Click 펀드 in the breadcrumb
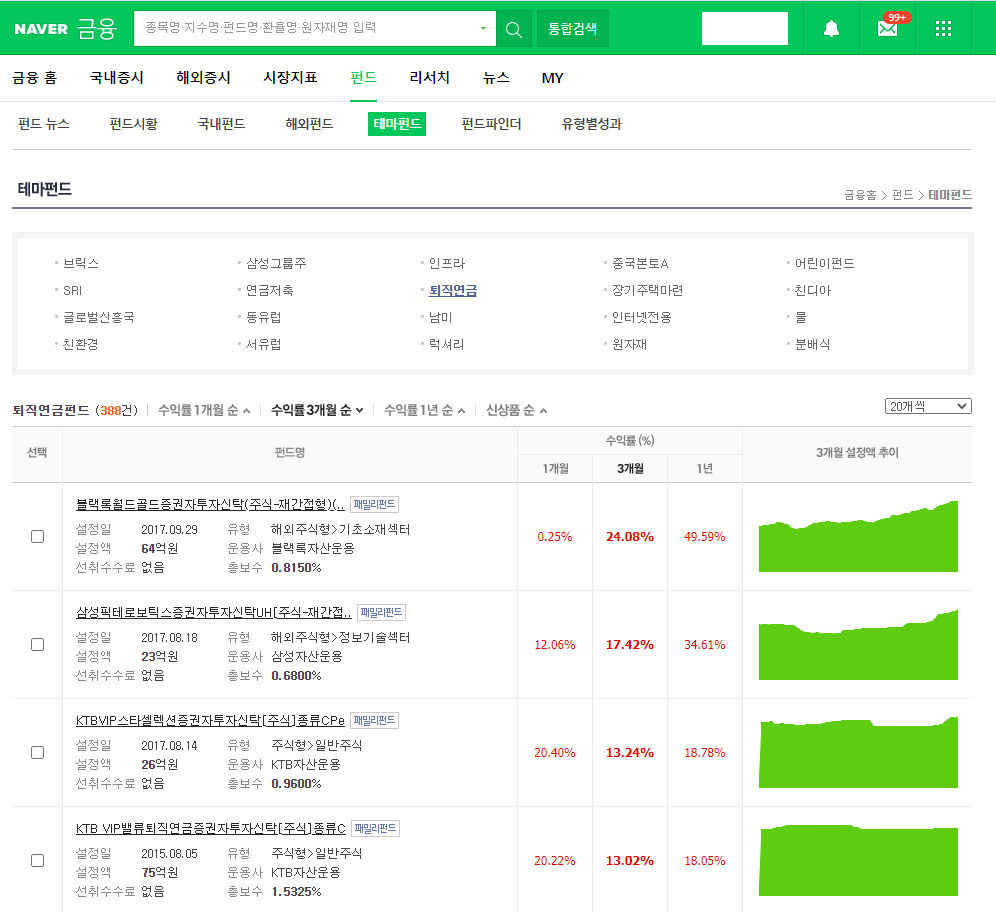The width and height of the screenshot is (996, 912). (902, 195)
